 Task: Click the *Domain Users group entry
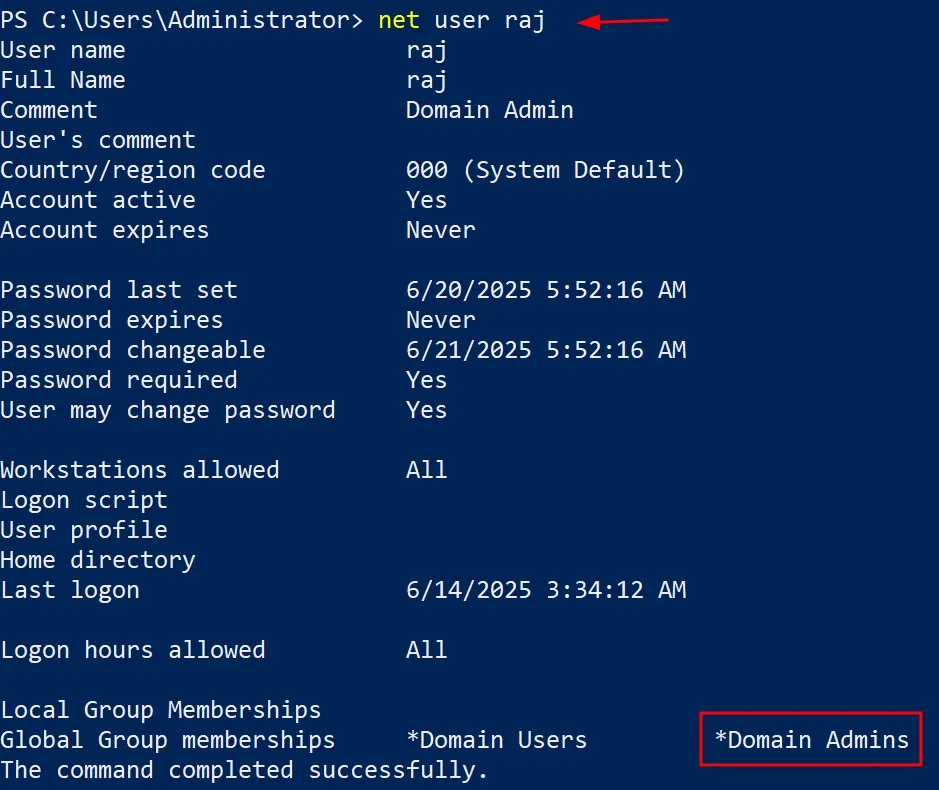(x=496, y=740)
